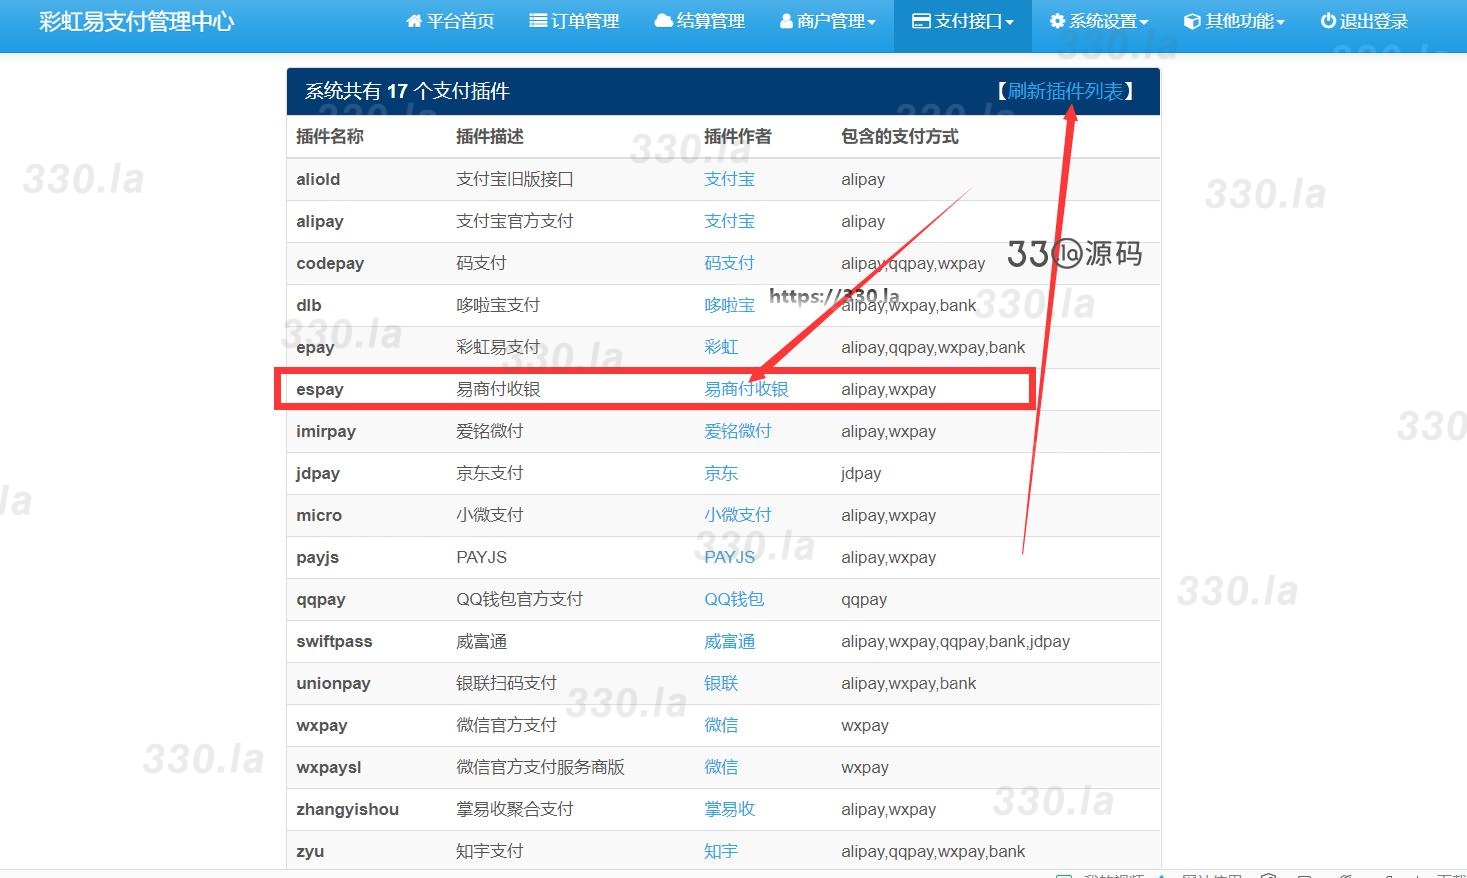Expand the 其他功能 dropdown caret

coord(1280,22)
